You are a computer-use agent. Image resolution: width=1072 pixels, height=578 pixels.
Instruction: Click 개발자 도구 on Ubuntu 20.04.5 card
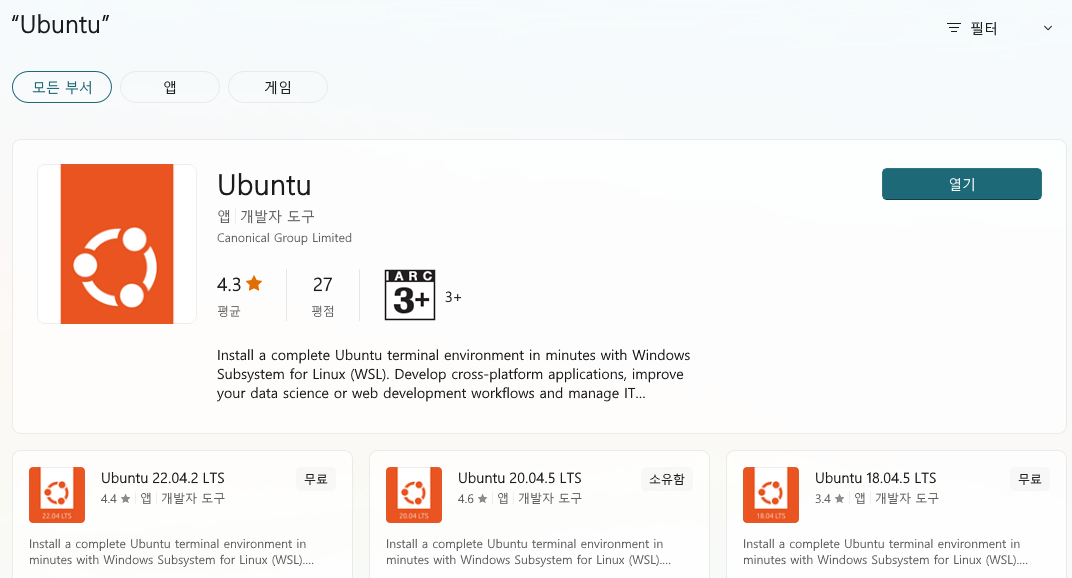[550, 499]
